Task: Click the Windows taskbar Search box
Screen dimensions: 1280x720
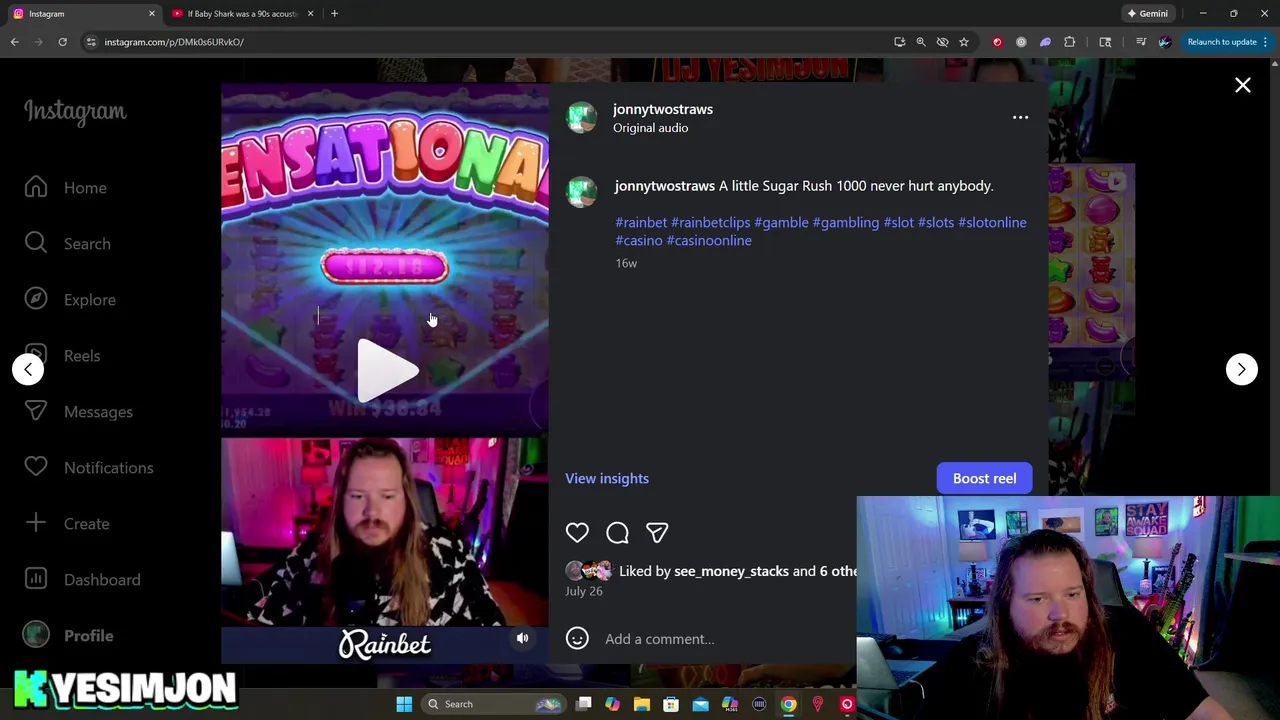Action: (x=492, y=704)
